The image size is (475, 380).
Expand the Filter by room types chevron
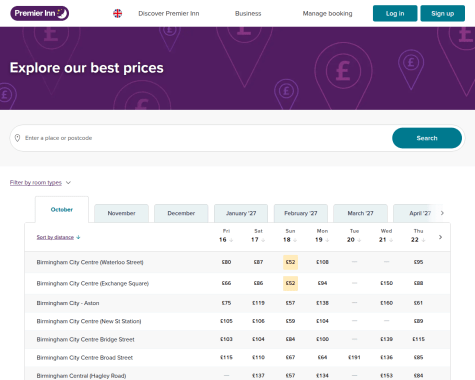[68, 183]
